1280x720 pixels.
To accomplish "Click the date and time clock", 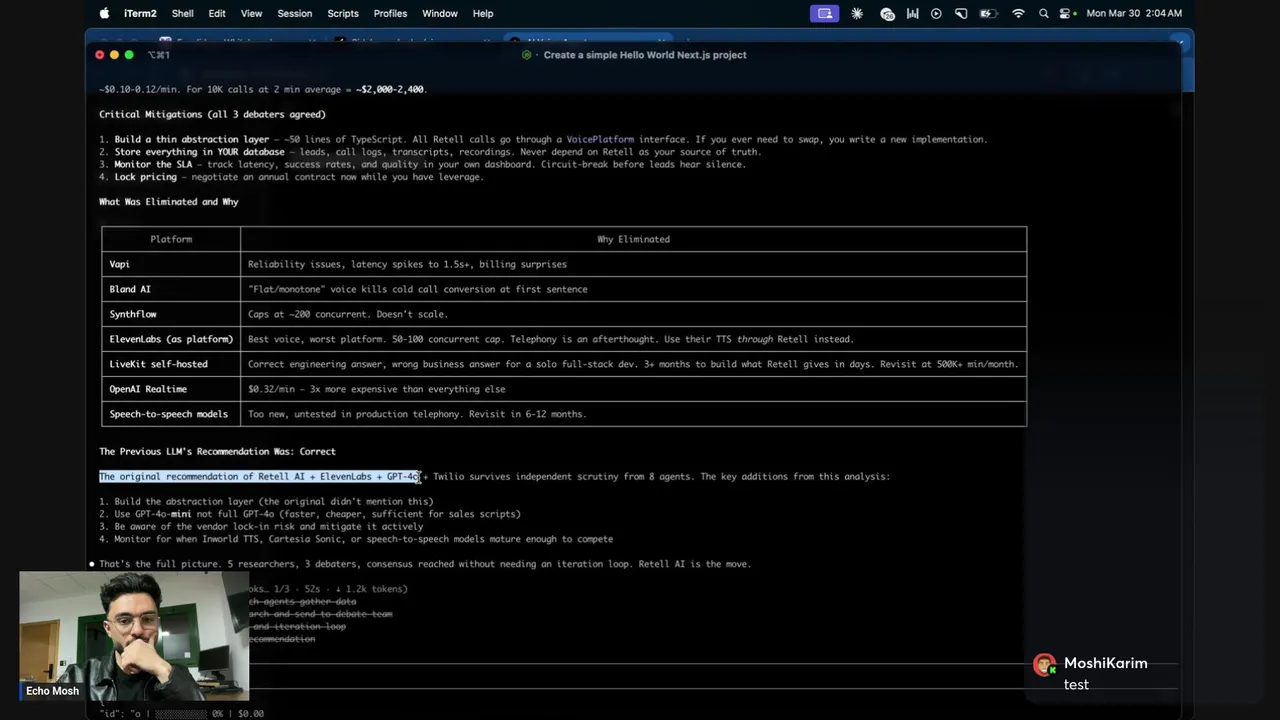I will point(1134,13).
